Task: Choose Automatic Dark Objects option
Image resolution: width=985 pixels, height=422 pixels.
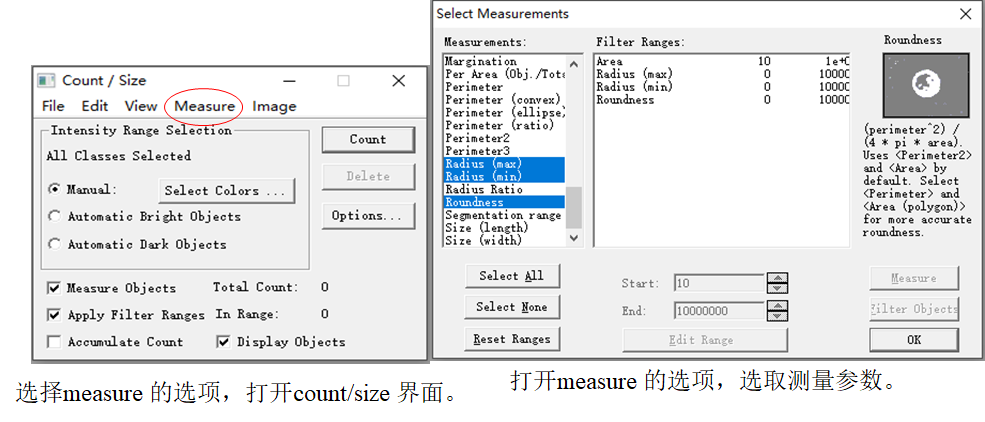Action: (x=54, y=244)
